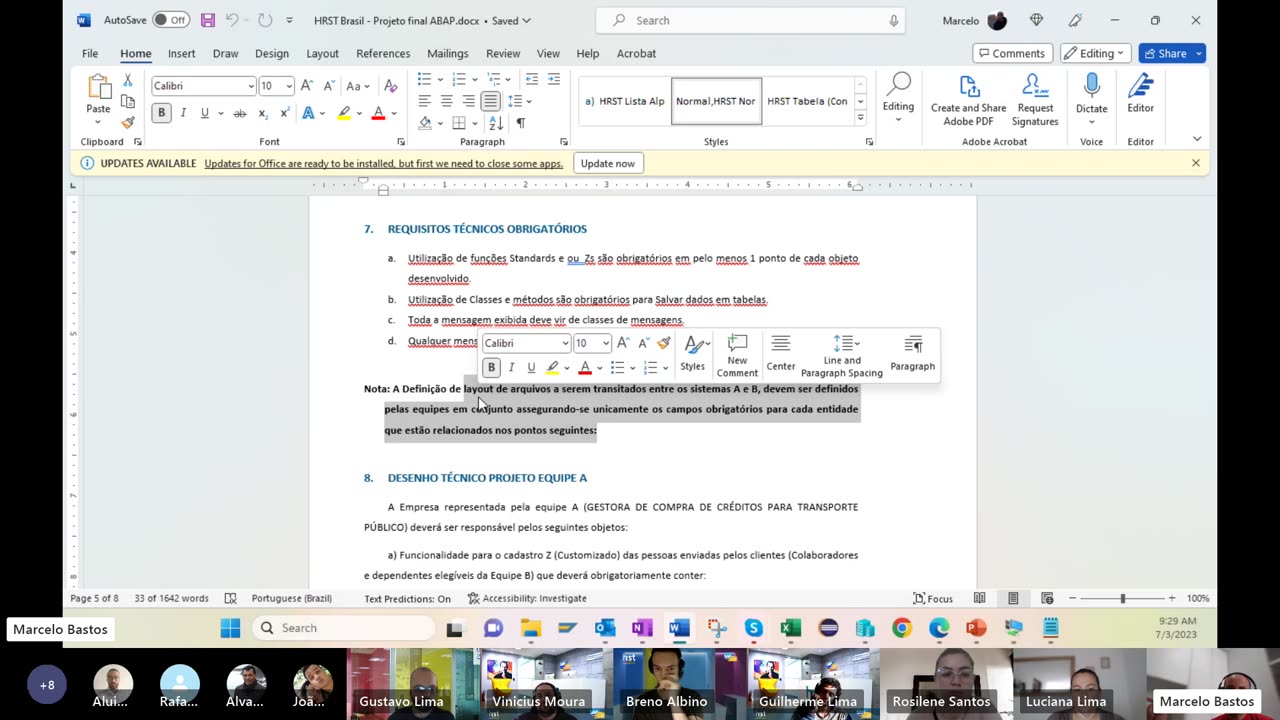
Task: Expand the Styles gallery more arrow
Action: coord(860,118)
